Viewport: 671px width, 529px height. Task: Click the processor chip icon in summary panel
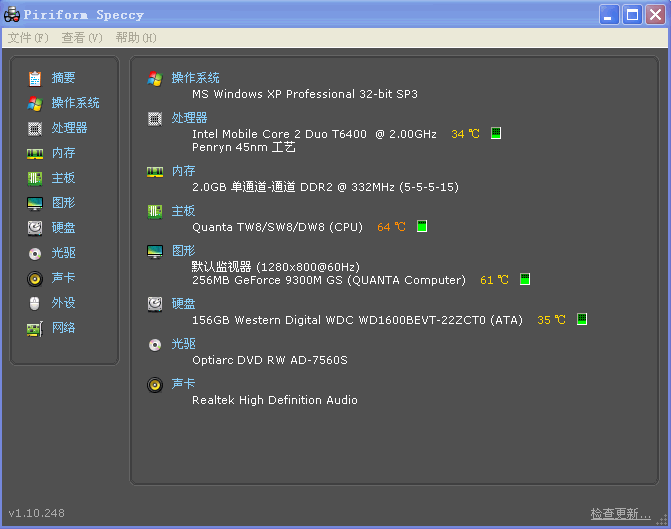155,119
